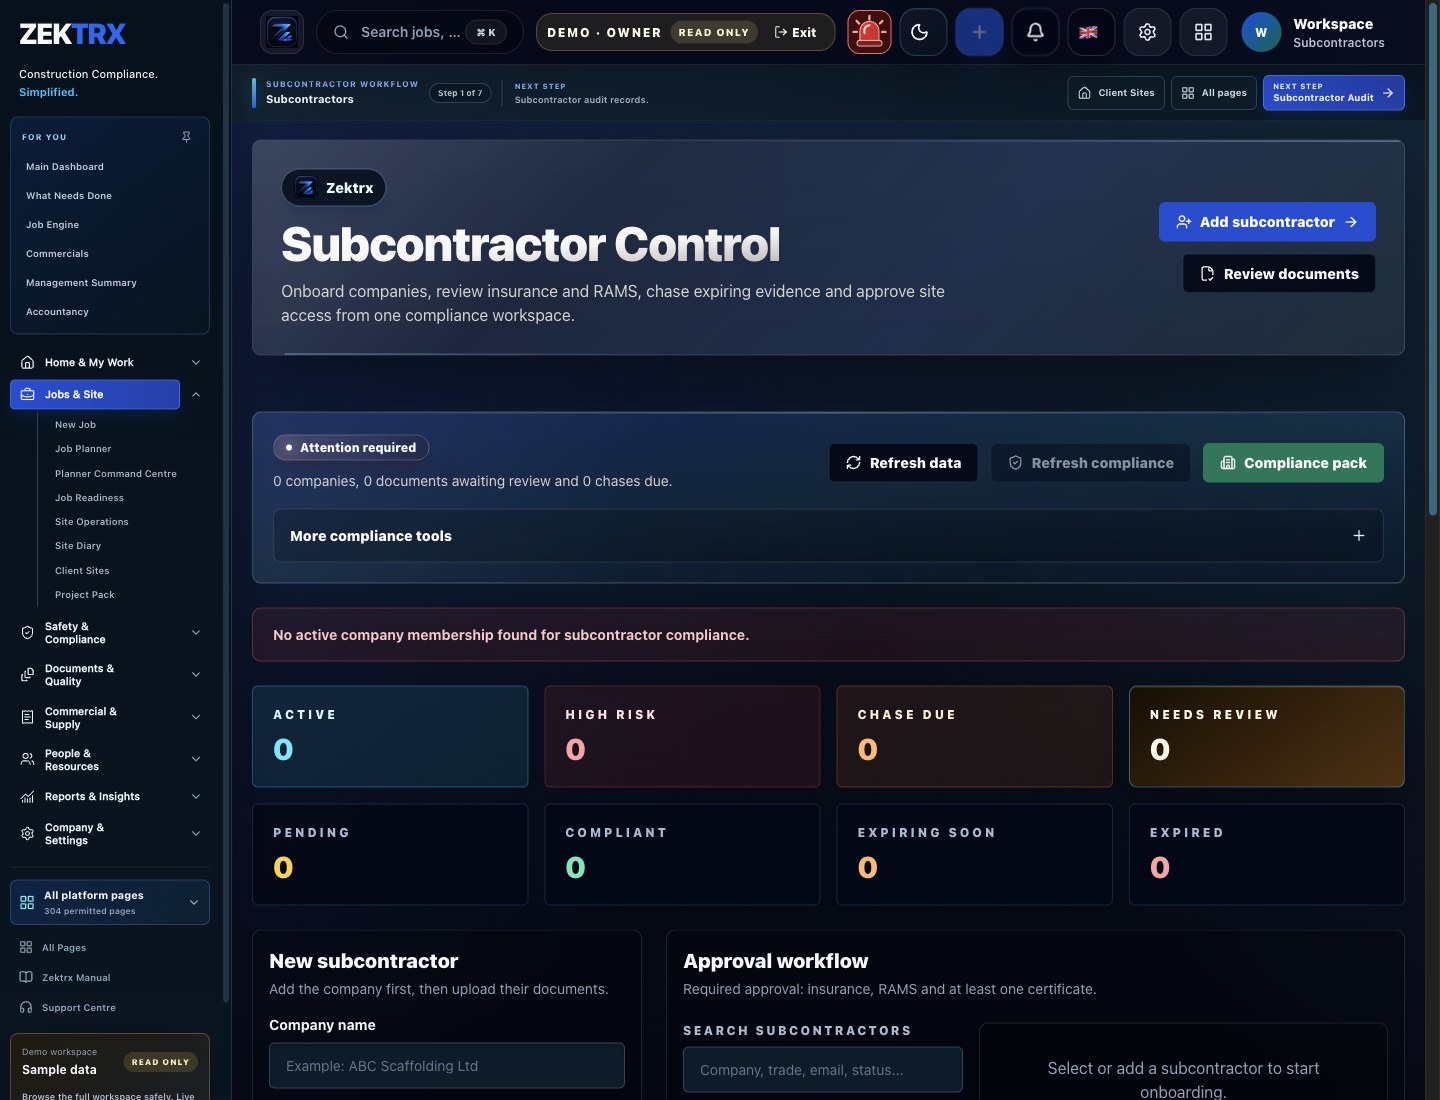This screenshot has width=1440, height=1100.
Task: Click the Zektrx logo icon in top bar
Action: click(282, 32)
